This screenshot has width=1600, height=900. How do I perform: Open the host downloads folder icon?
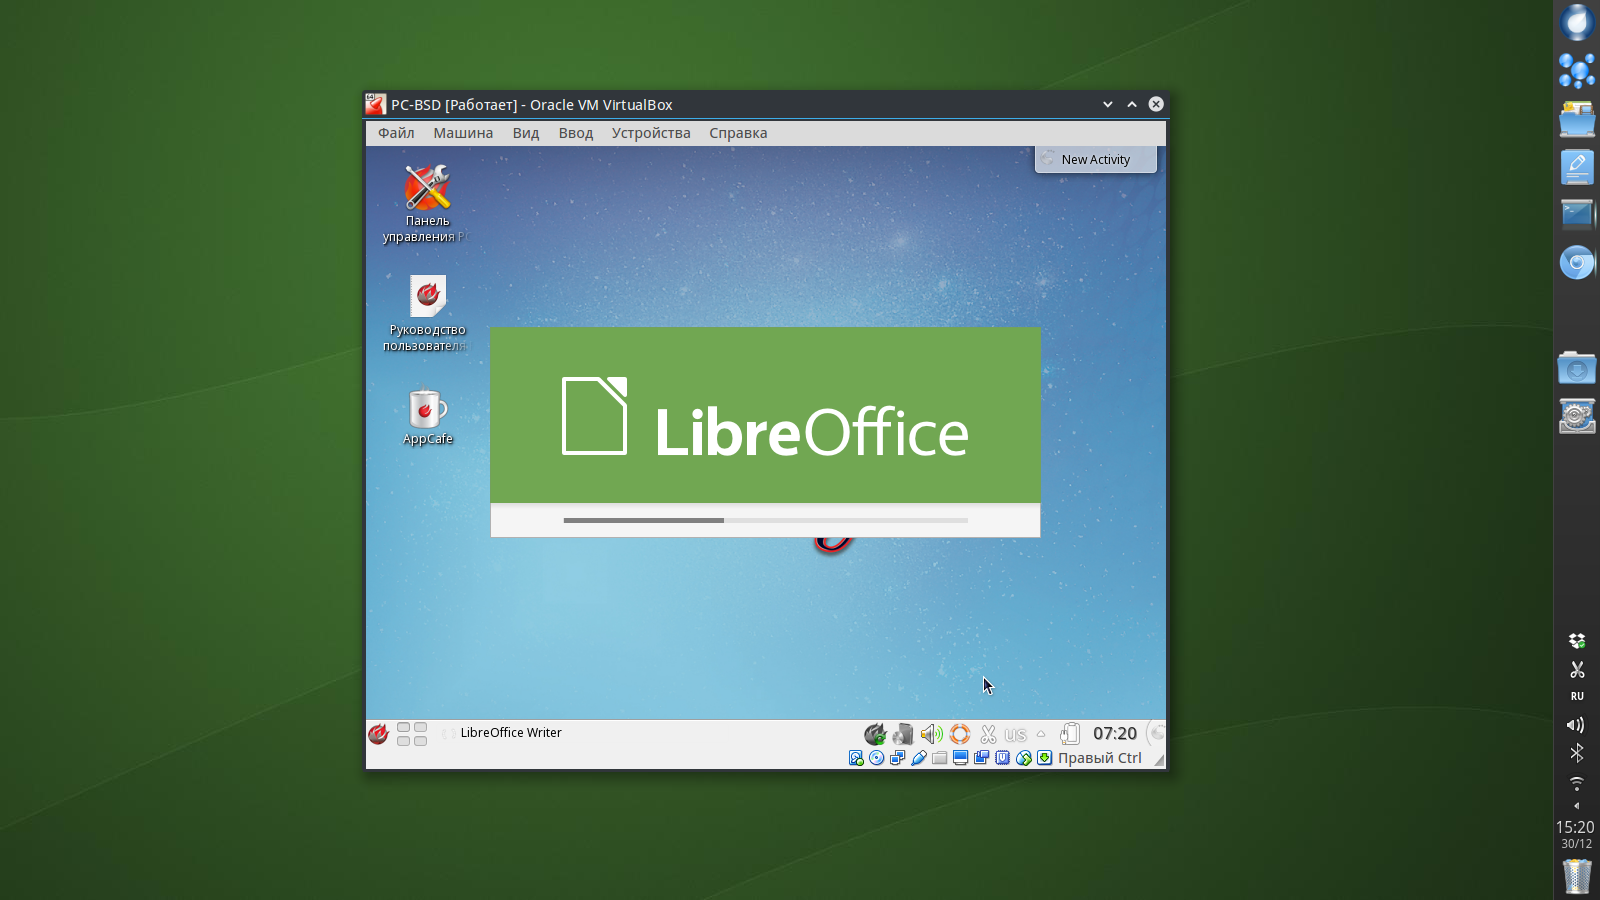[1577, 368]
